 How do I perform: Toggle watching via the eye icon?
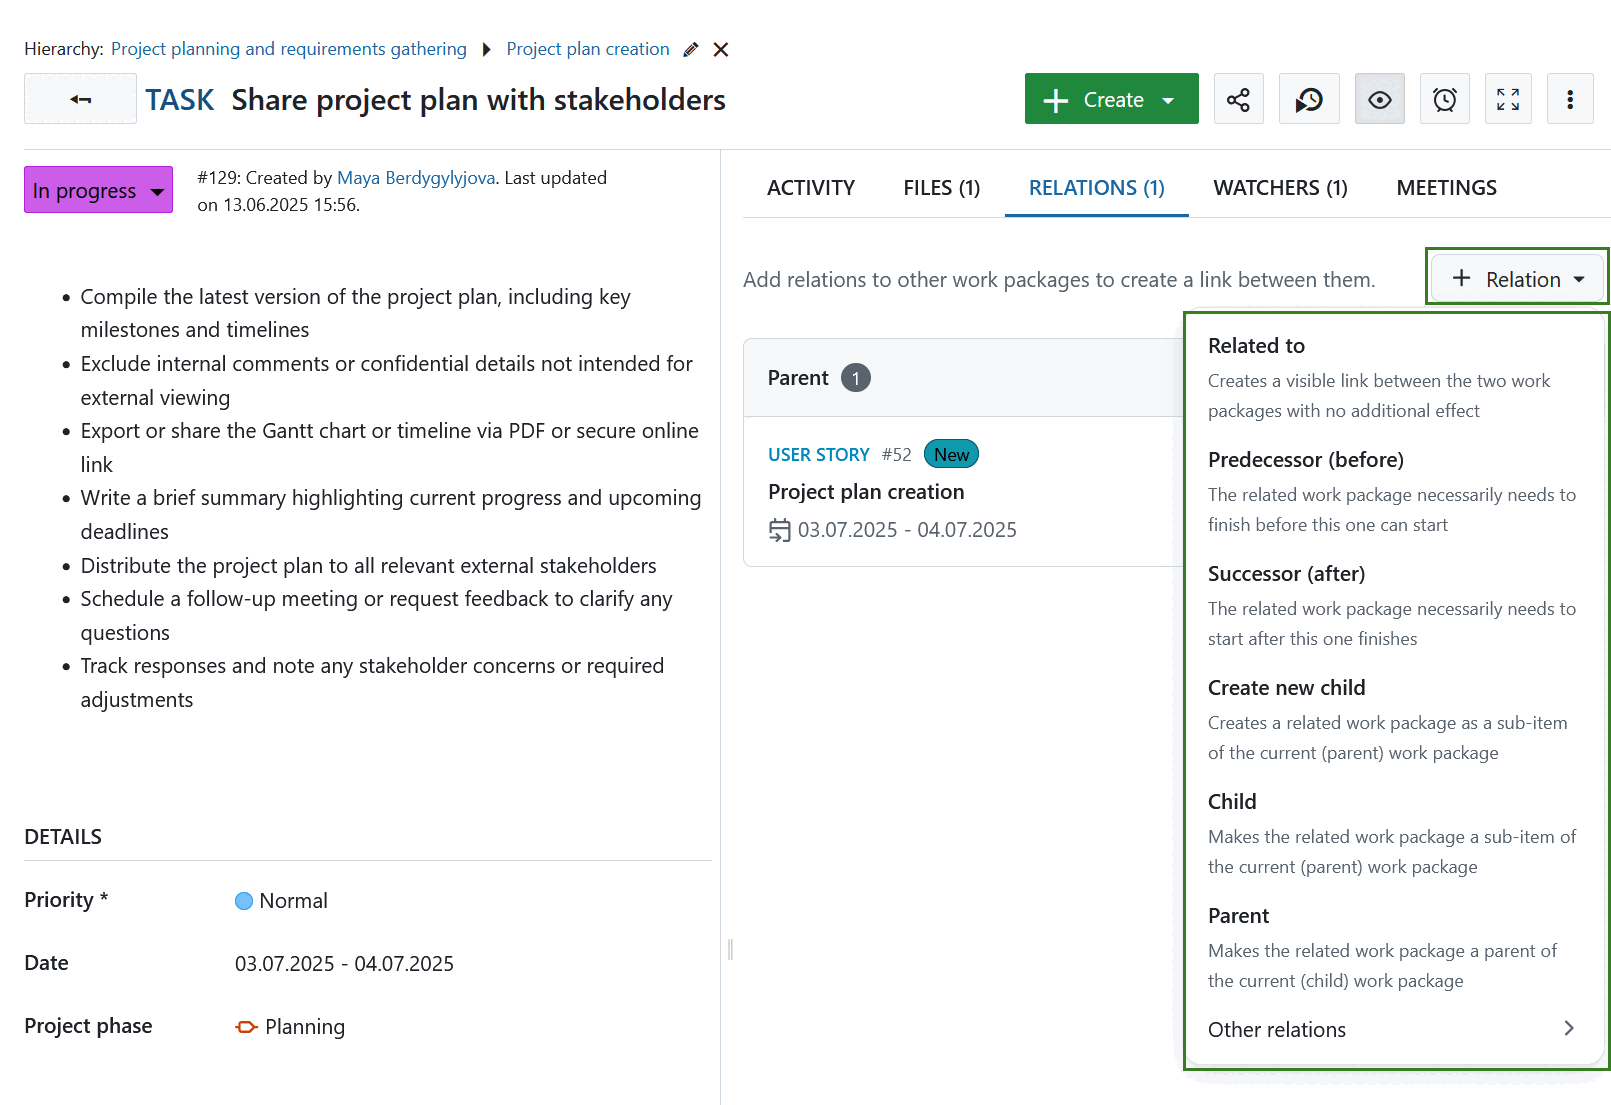[x=1379, y=98]
